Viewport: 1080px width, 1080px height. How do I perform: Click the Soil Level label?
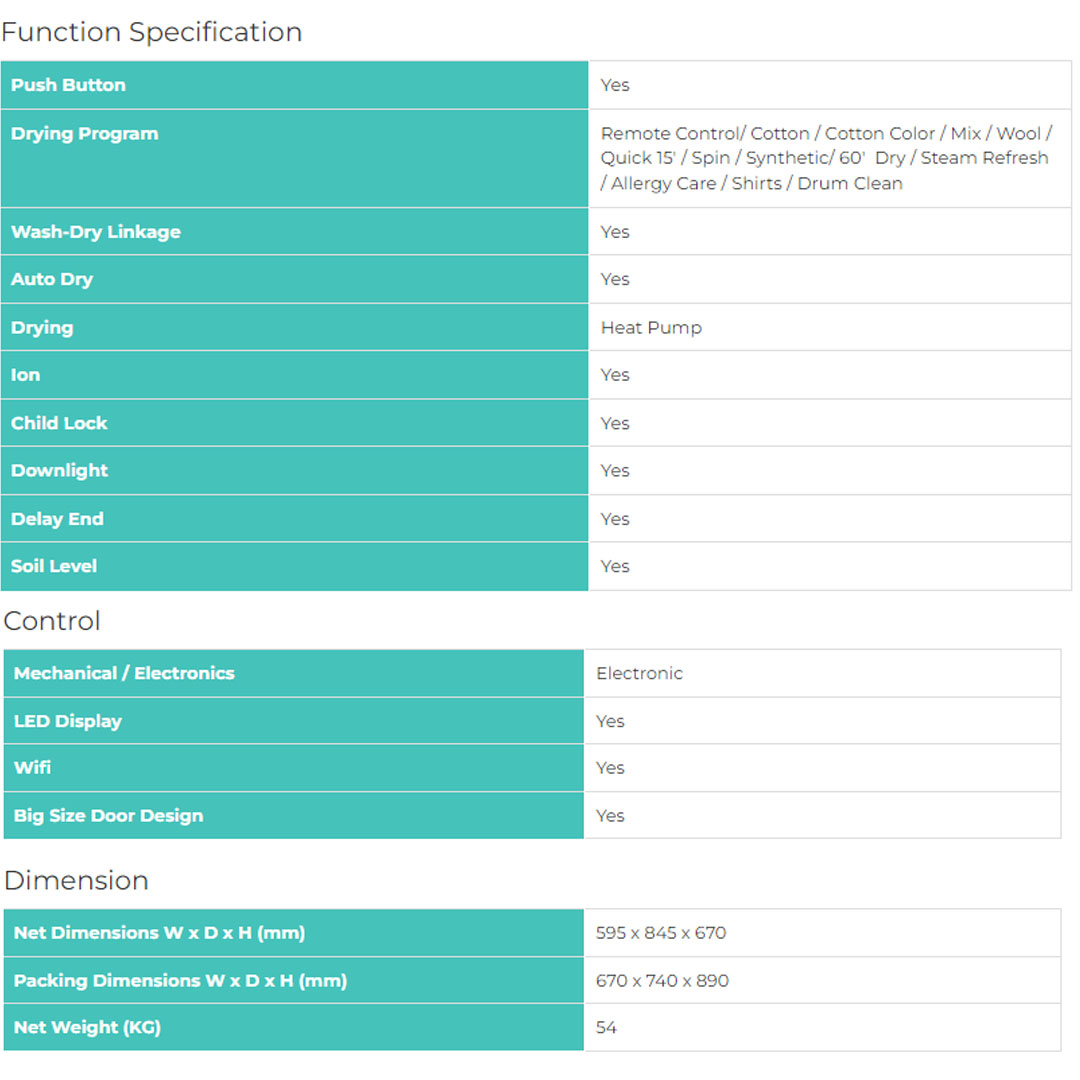coord(54,566)
